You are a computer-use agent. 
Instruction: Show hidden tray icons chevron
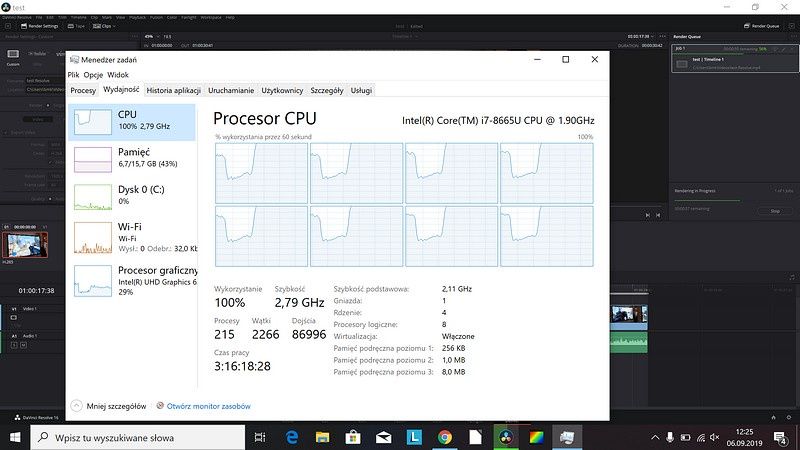[x=655, y=437]
